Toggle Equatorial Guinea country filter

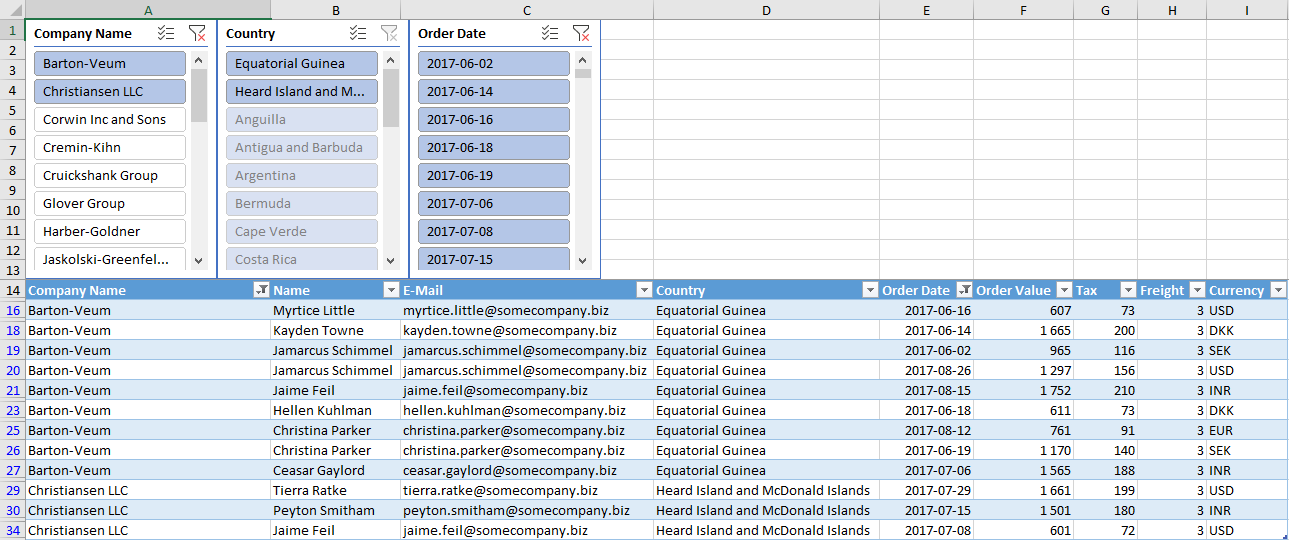pos(301,63)
